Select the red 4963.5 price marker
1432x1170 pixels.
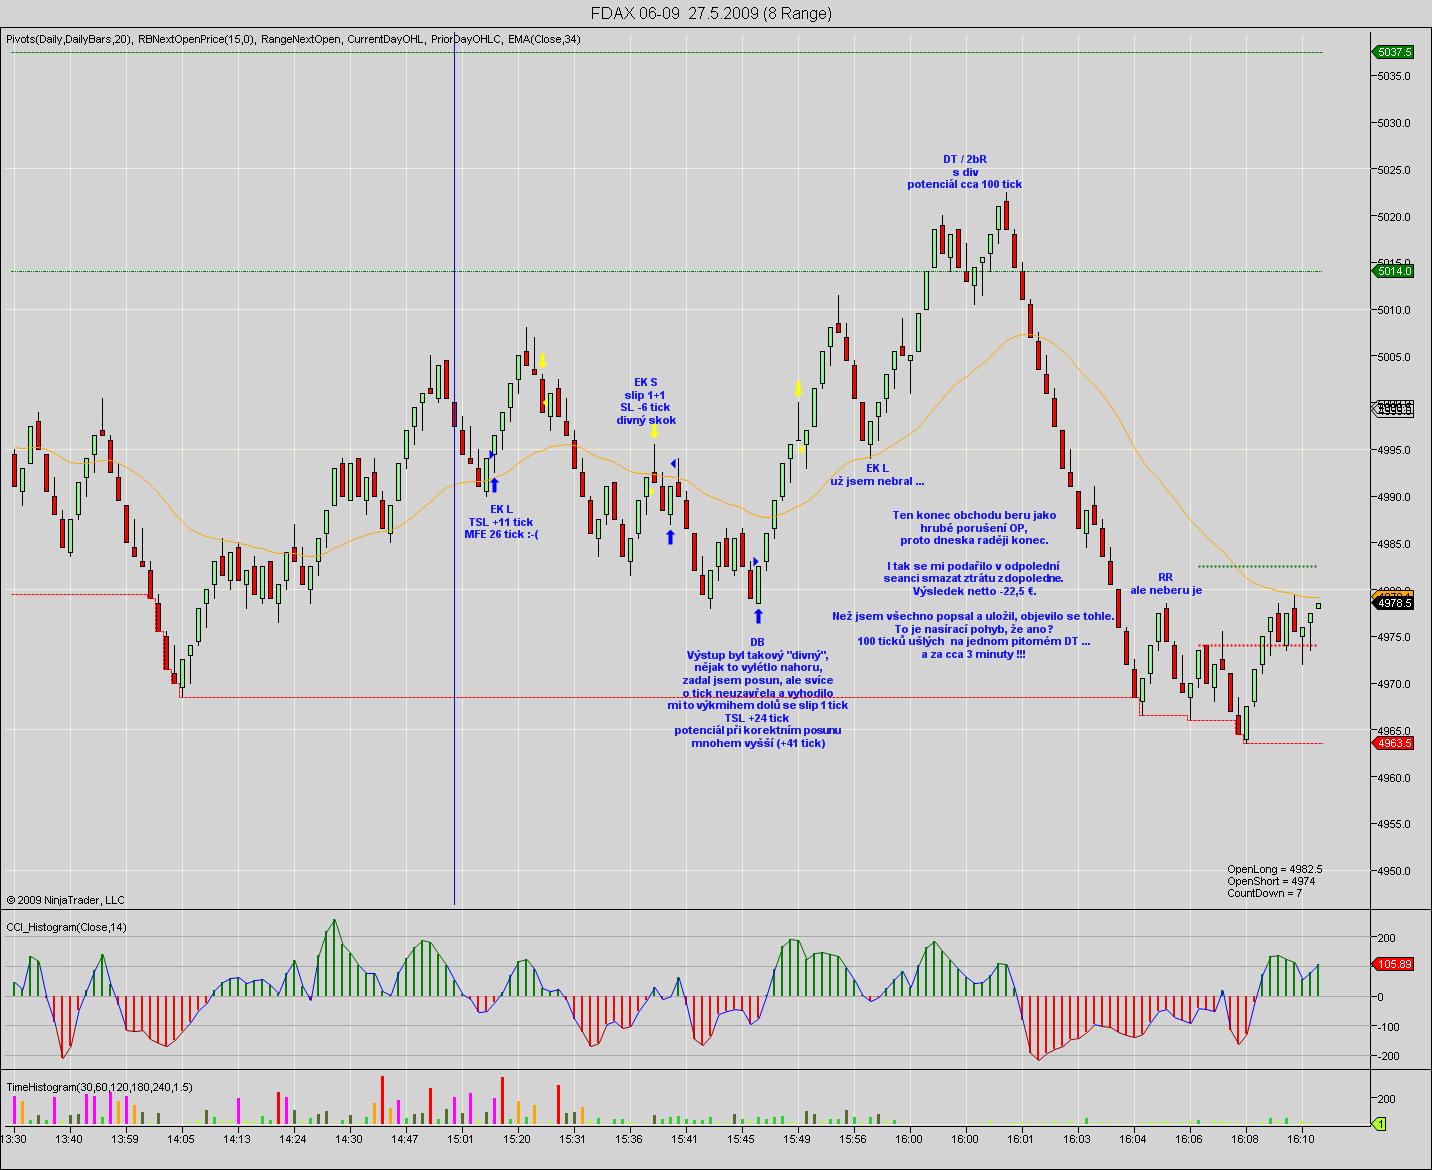(x=1393, y=743)
